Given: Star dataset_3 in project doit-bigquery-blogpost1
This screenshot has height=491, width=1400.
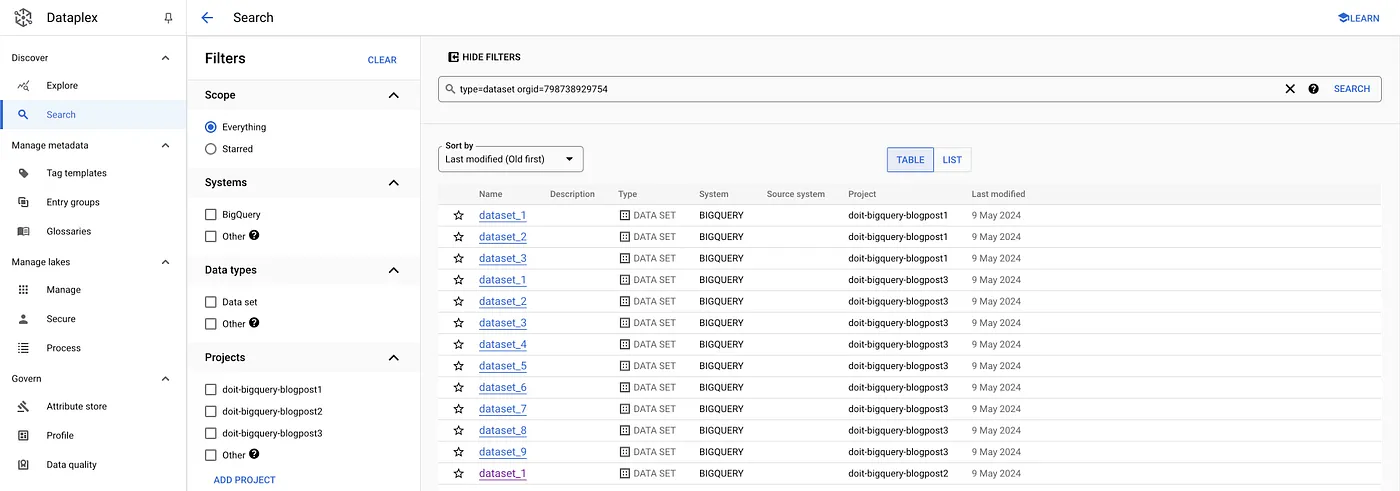Looking at the screenshot, I should (x=458, y=258).
